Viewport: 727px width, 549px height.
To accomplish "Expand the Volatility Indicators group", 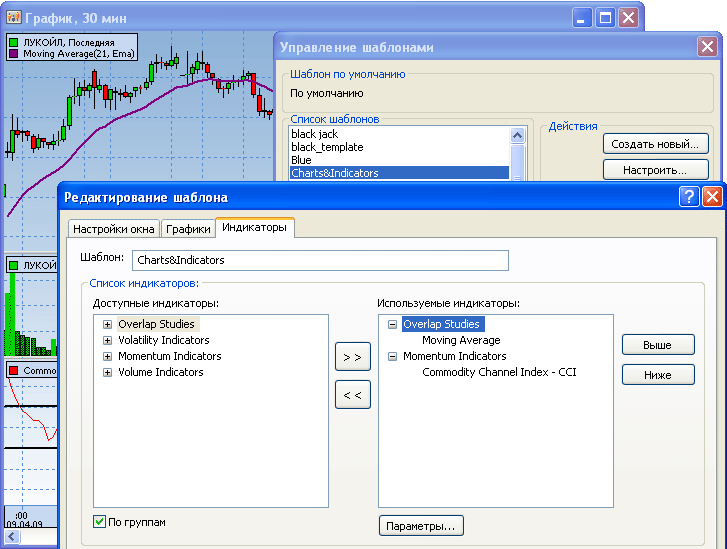I will point(108,340).
